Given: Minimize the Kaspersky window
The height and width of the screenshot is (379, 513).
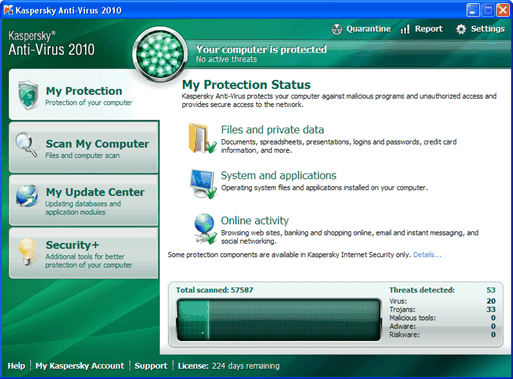Looking at the screenshot, I should (473, 10).
